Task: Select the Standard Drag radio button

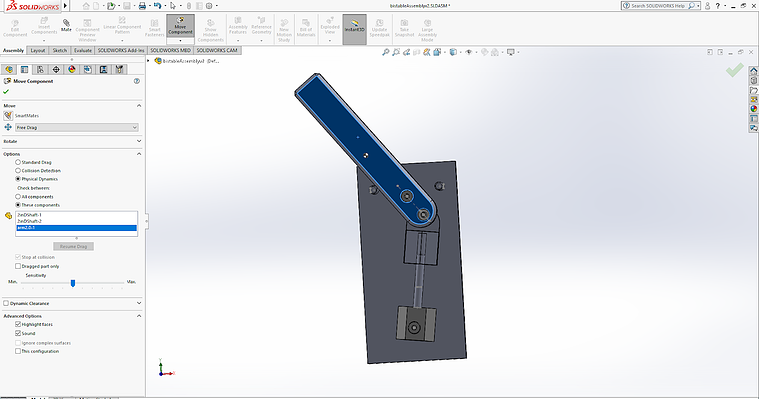Action: tap(18, 162)
